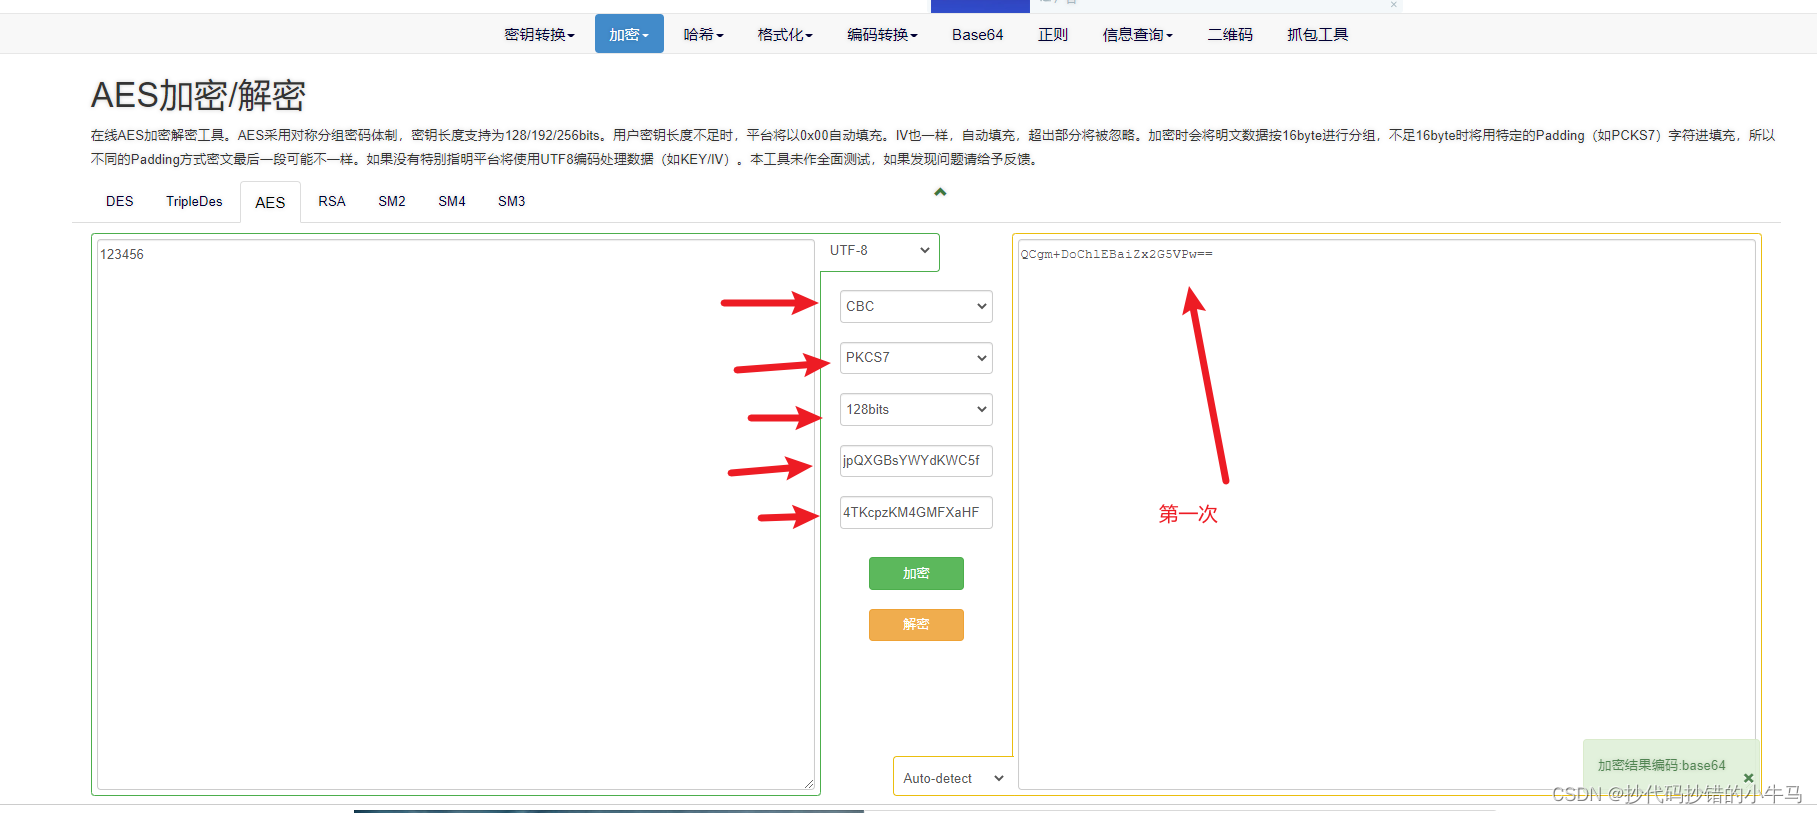Open the 编码转换 menu
The image size is (1817, 813).
(x=882, y=34)
